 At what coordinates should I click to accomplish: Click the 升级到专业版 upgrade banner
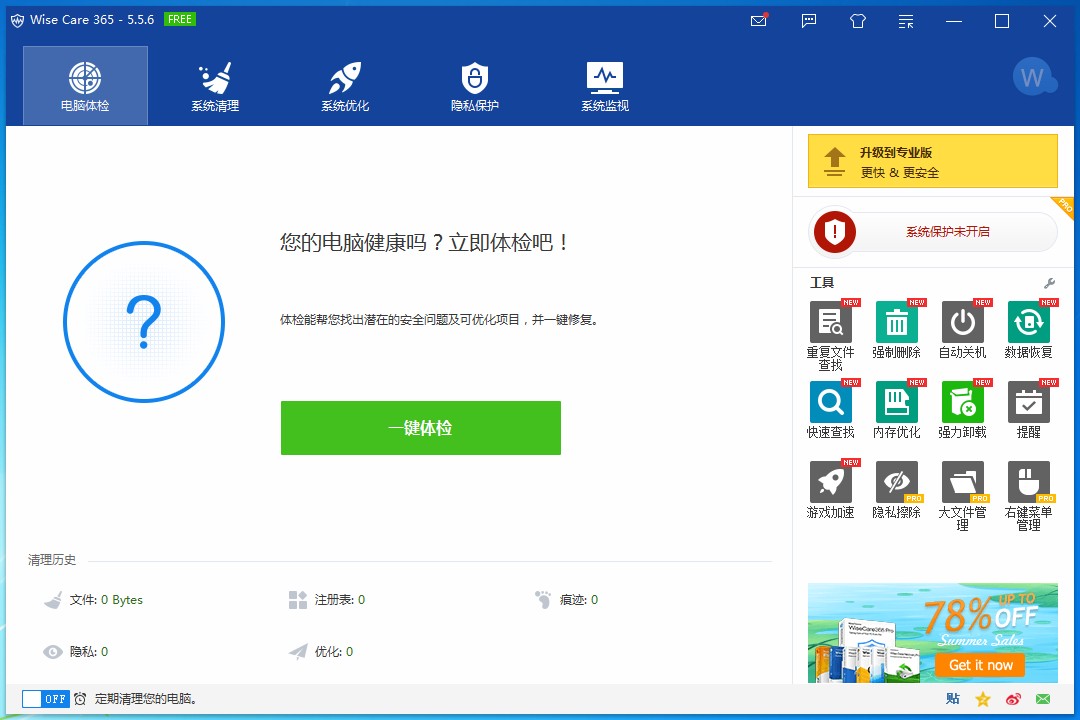pos(933,161)
